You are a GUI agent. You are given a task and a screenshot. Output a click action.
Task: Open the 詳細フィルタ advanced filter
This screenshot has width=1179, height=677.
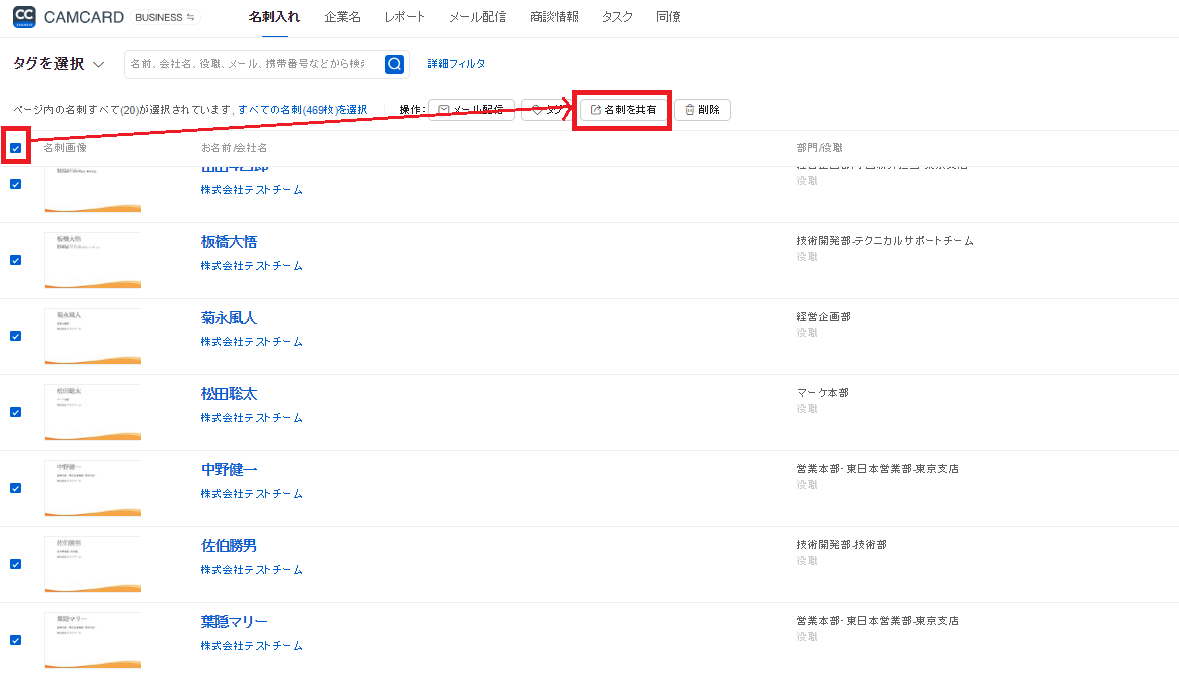tap(456, 64)
